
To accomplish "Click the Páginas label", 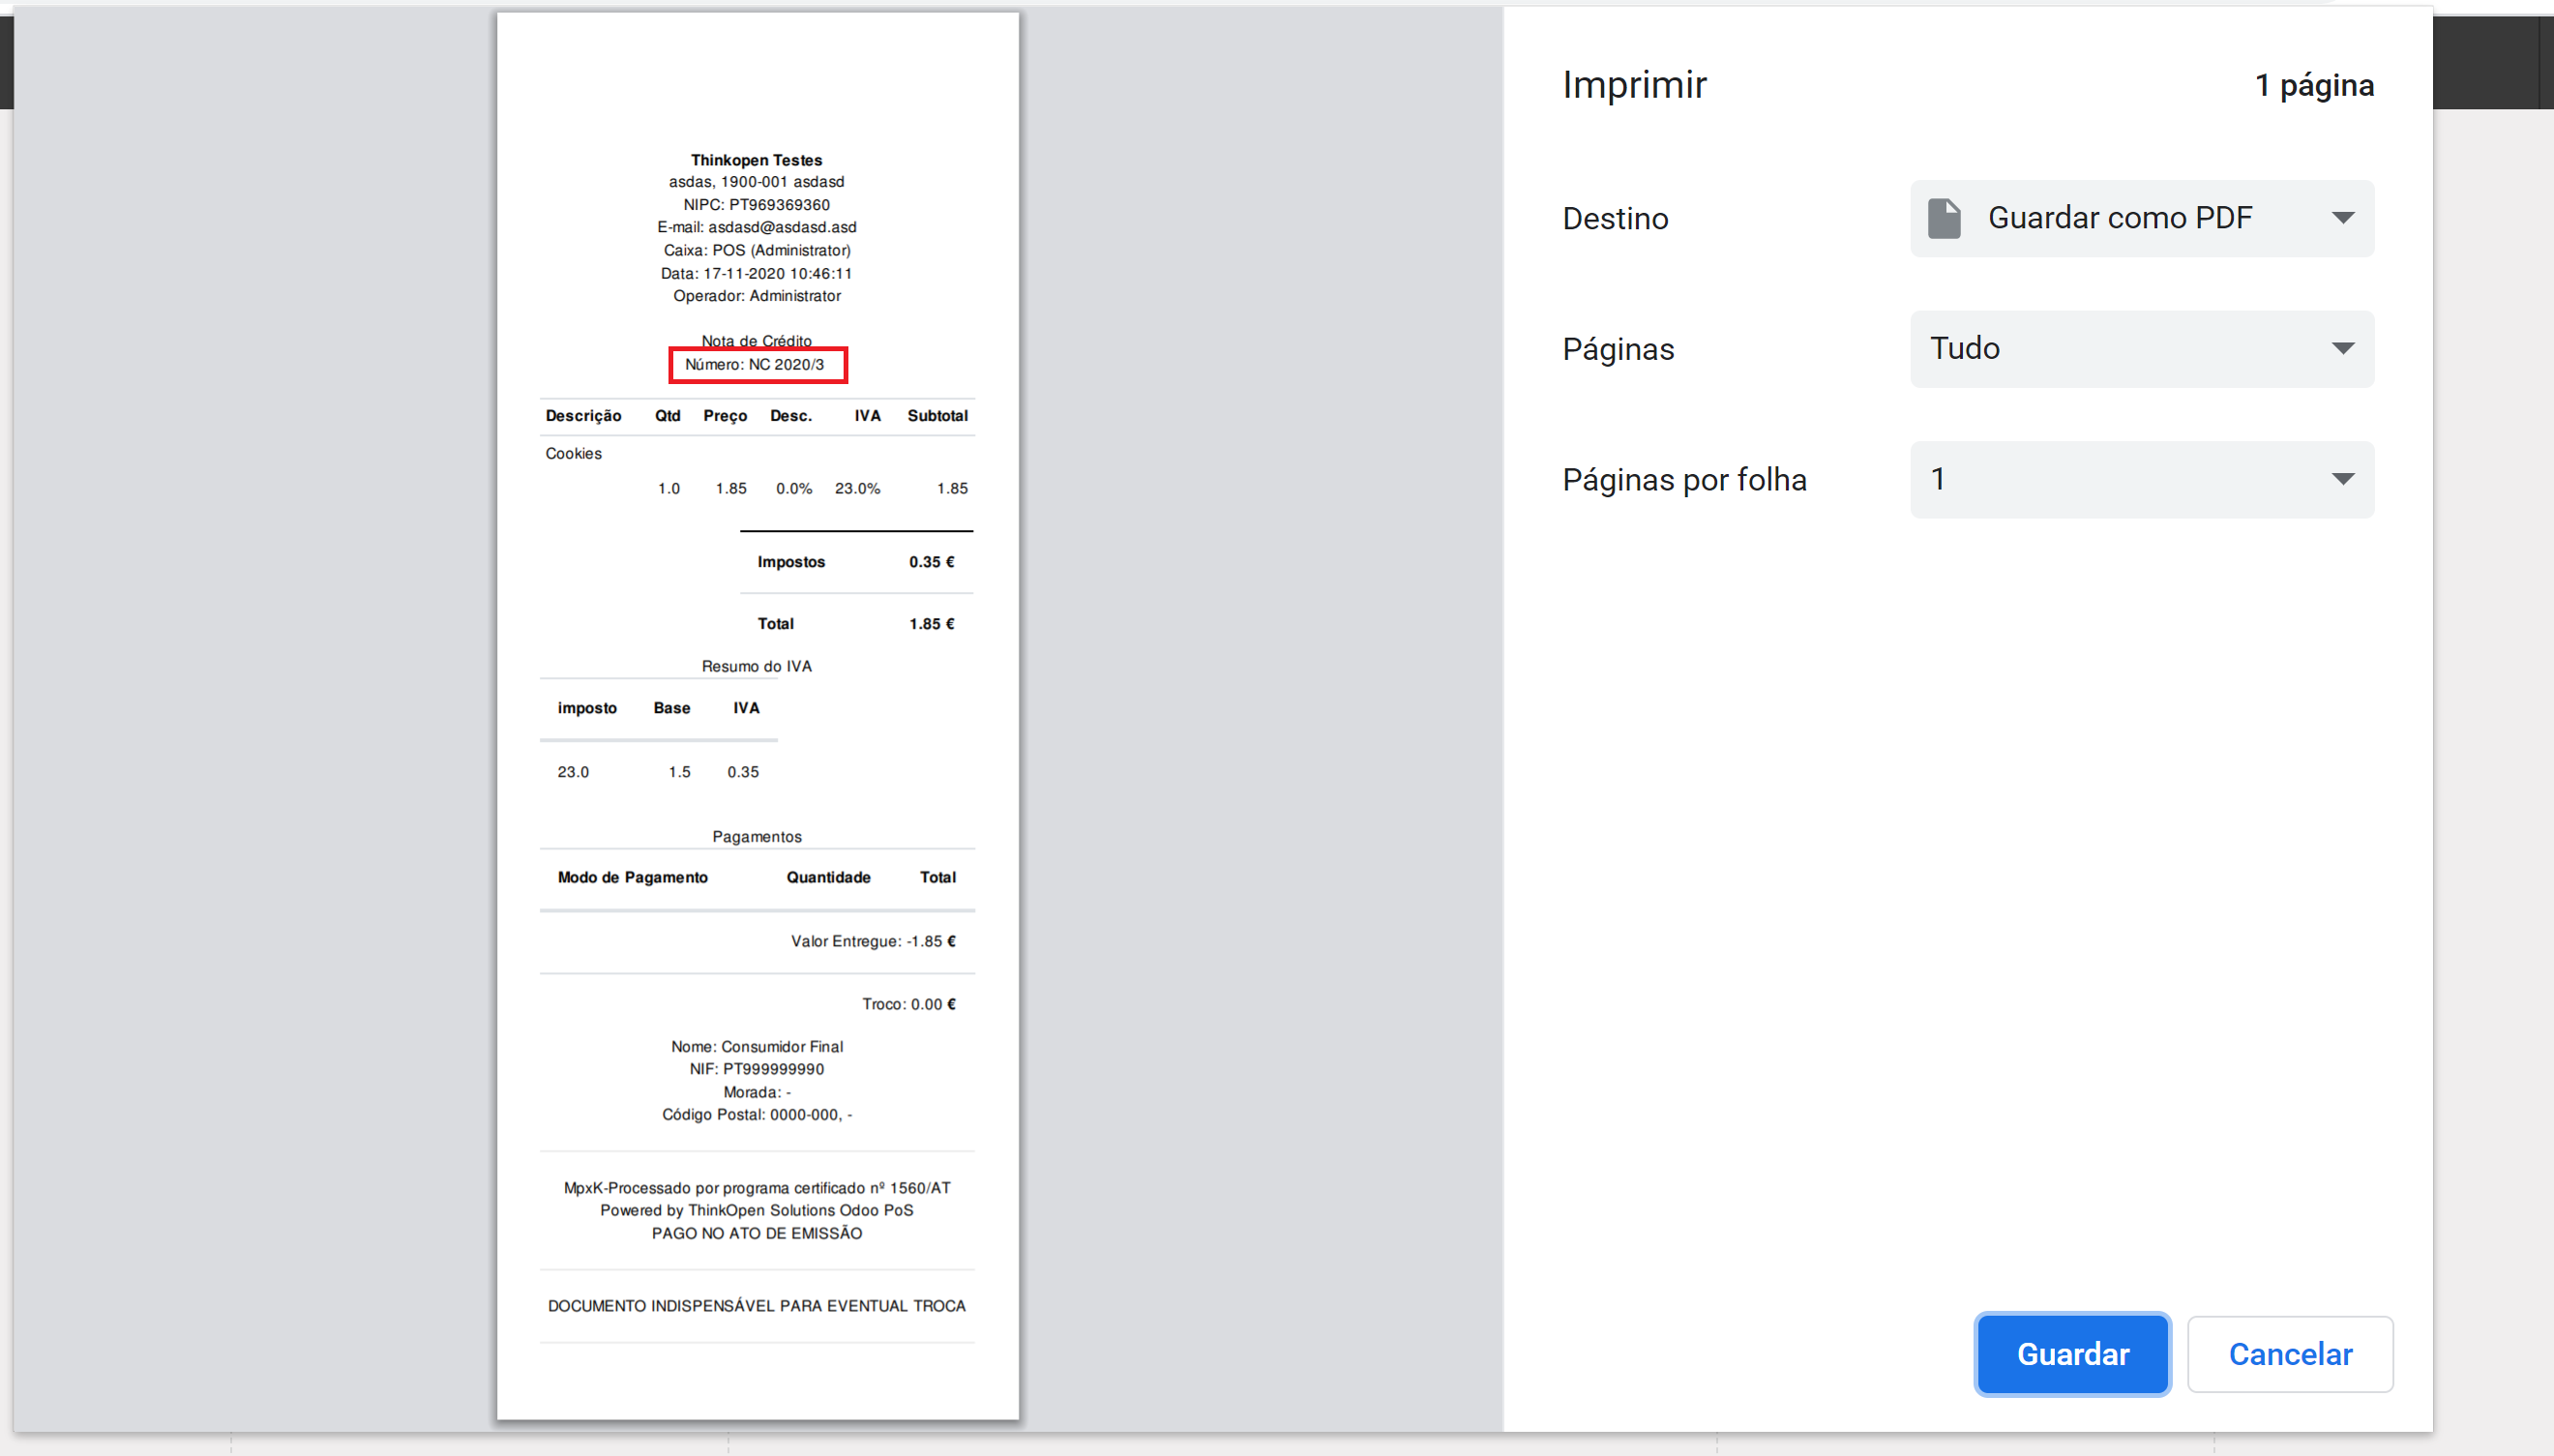I will tap(1618, 349).
